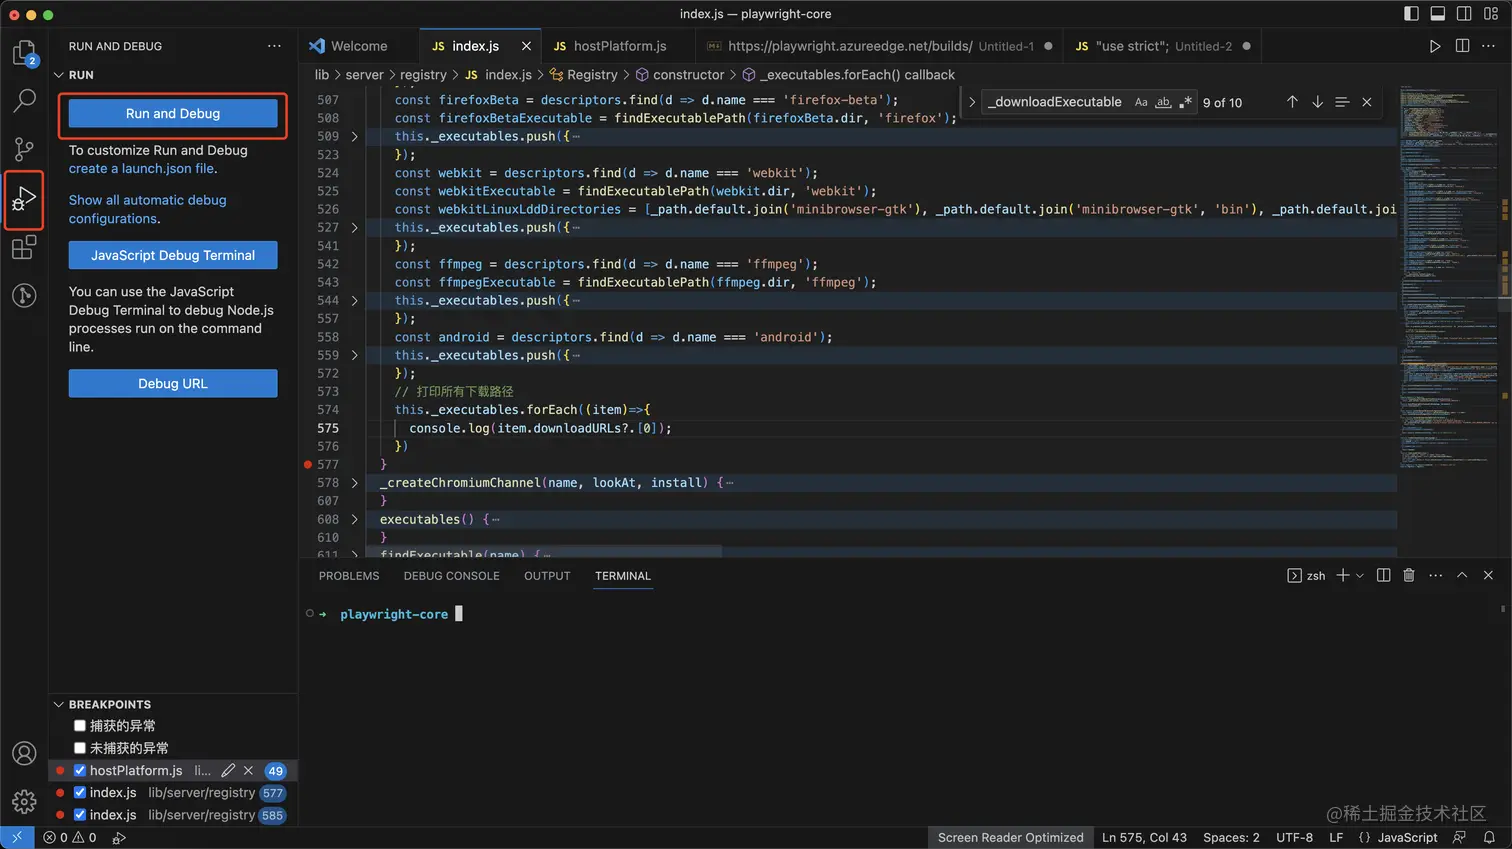Viewport: 1512px width, 849px height.
Task: Toggle Use Regular Expression in find widget
Action: point(1186,102)
